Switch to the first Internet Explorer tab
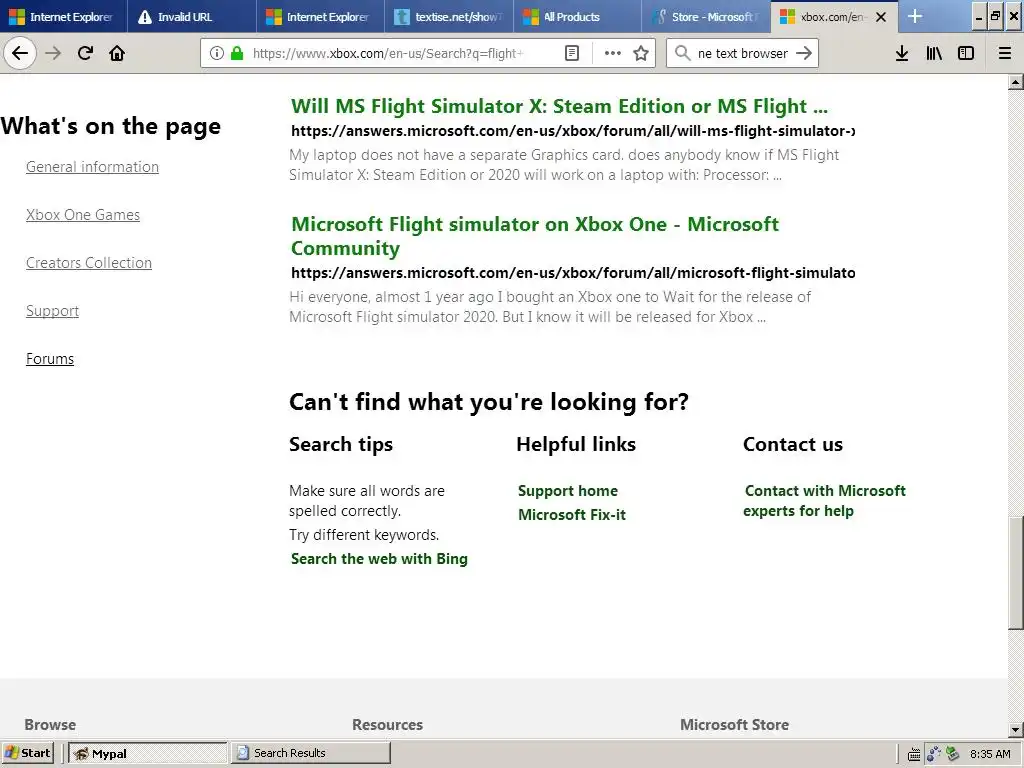The width and height of the screenshot is (1024, 768). (x=63, y=17)
